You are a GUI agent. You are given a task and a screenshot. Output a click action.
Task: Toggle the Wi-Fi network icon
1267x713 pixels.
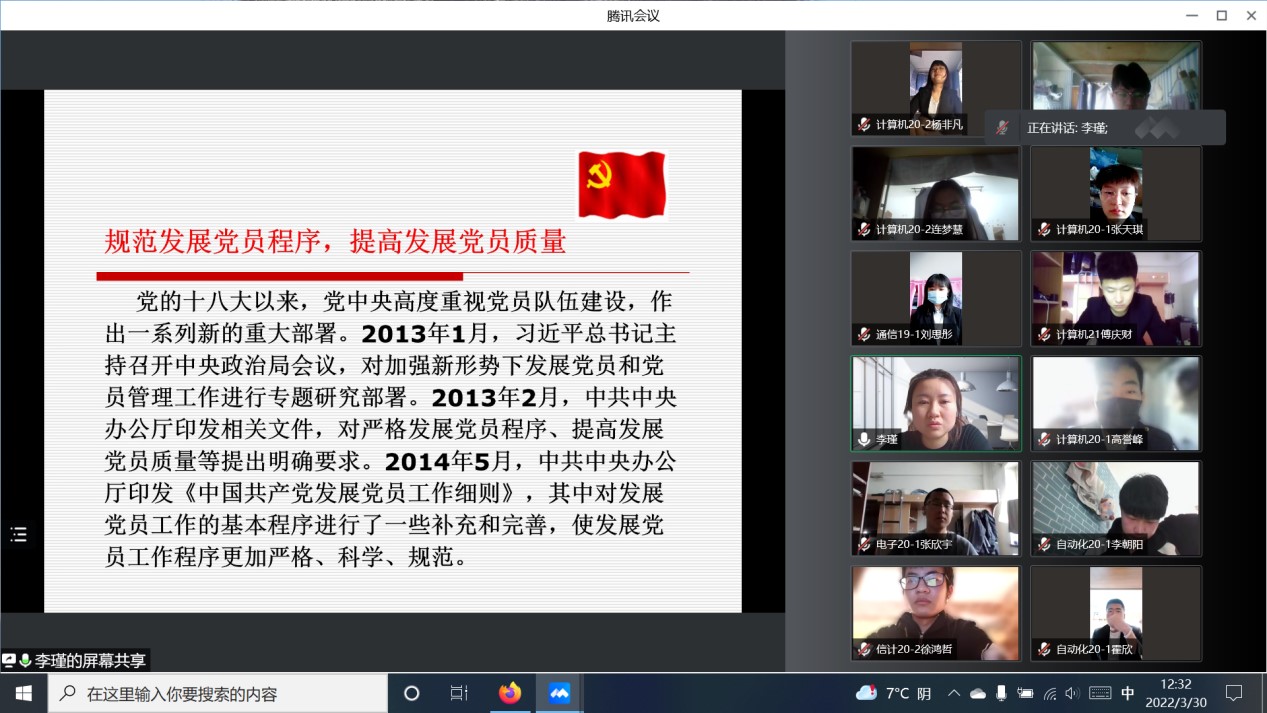pyautogui.click(x=1049, y=693)
